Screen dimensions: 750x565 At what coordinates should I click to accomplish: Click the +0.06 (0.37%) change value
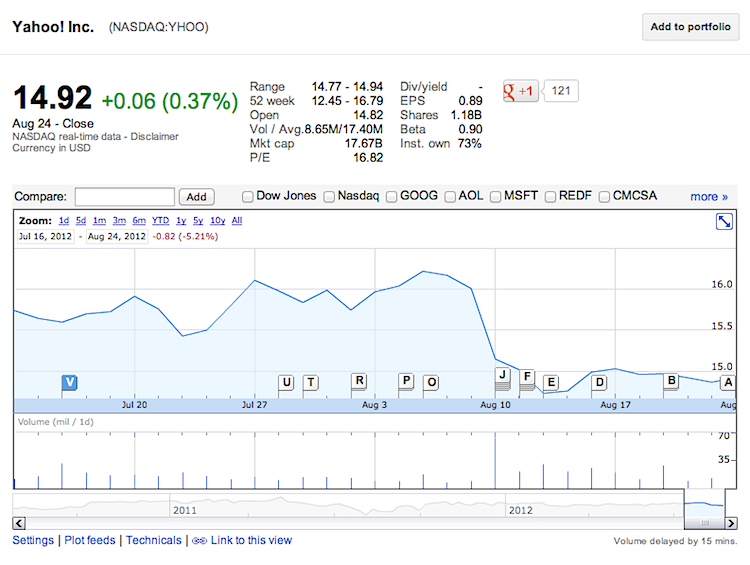[x=170, y=101]
